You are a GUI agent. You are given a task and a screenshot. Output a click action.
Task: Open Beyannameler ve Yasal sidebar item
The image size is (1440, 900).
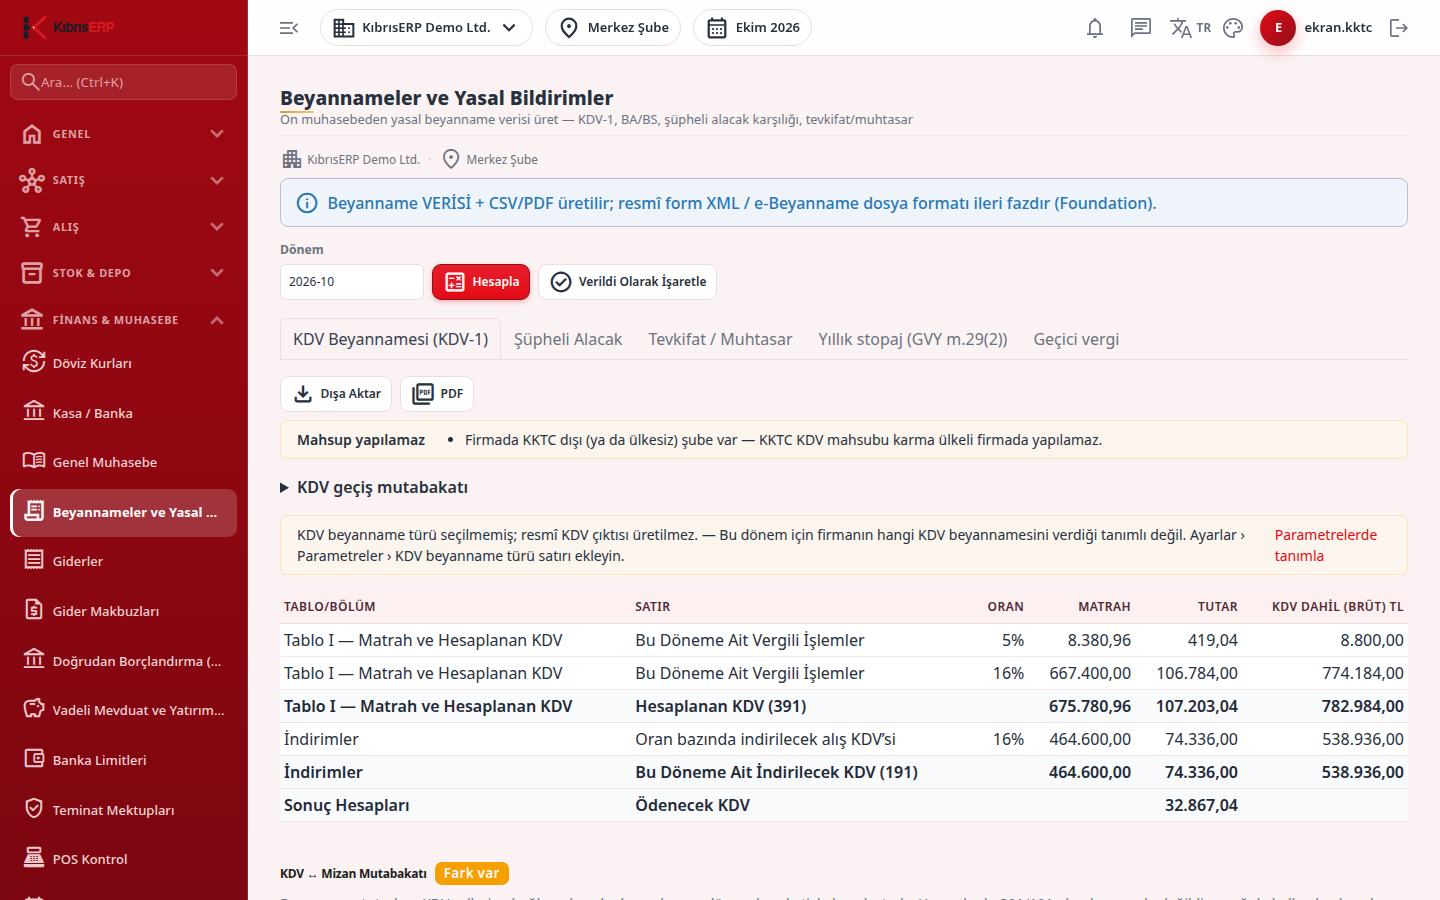pos(124,513)
